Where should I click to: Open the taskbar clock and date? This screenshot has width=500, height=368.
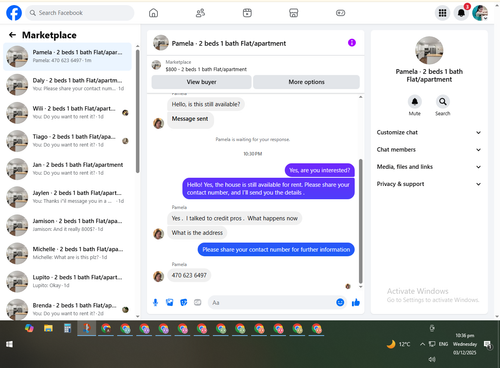tap(465, 344)
